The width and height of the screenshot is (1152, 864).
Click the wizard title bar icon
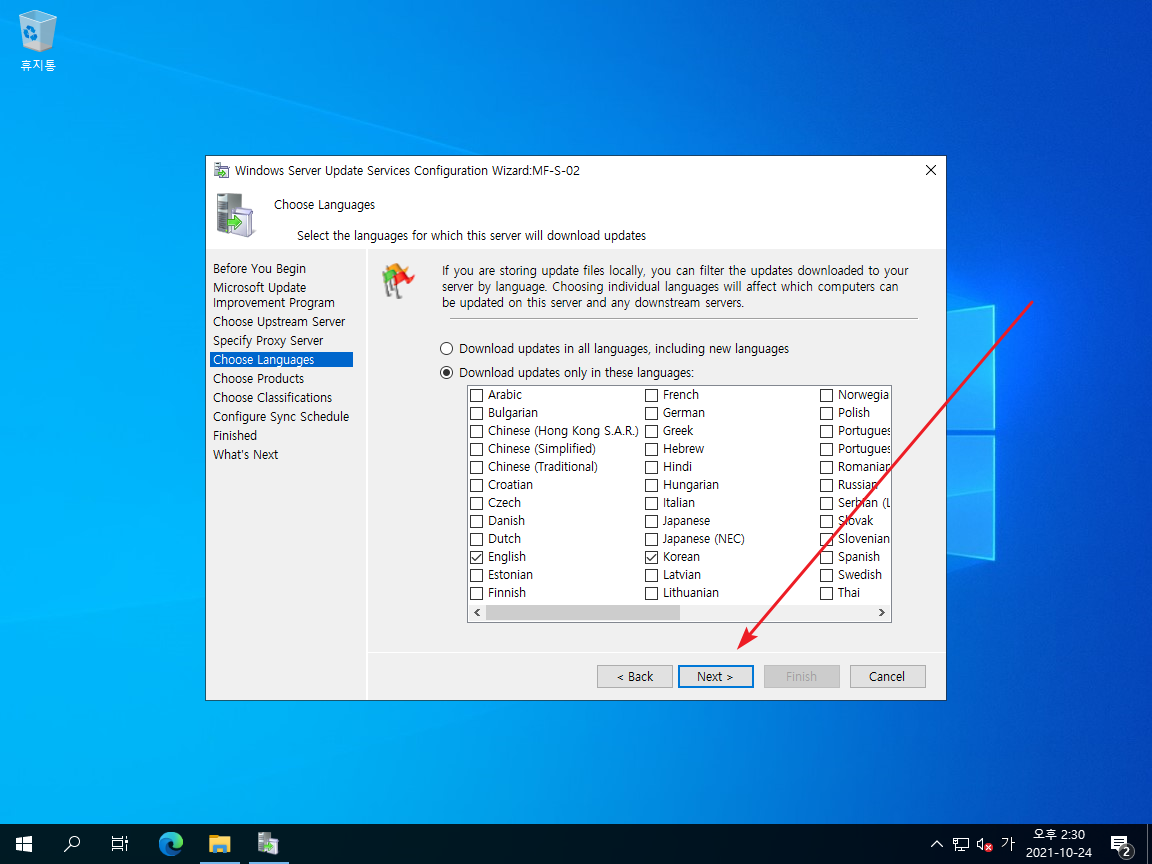coord(221,170)
